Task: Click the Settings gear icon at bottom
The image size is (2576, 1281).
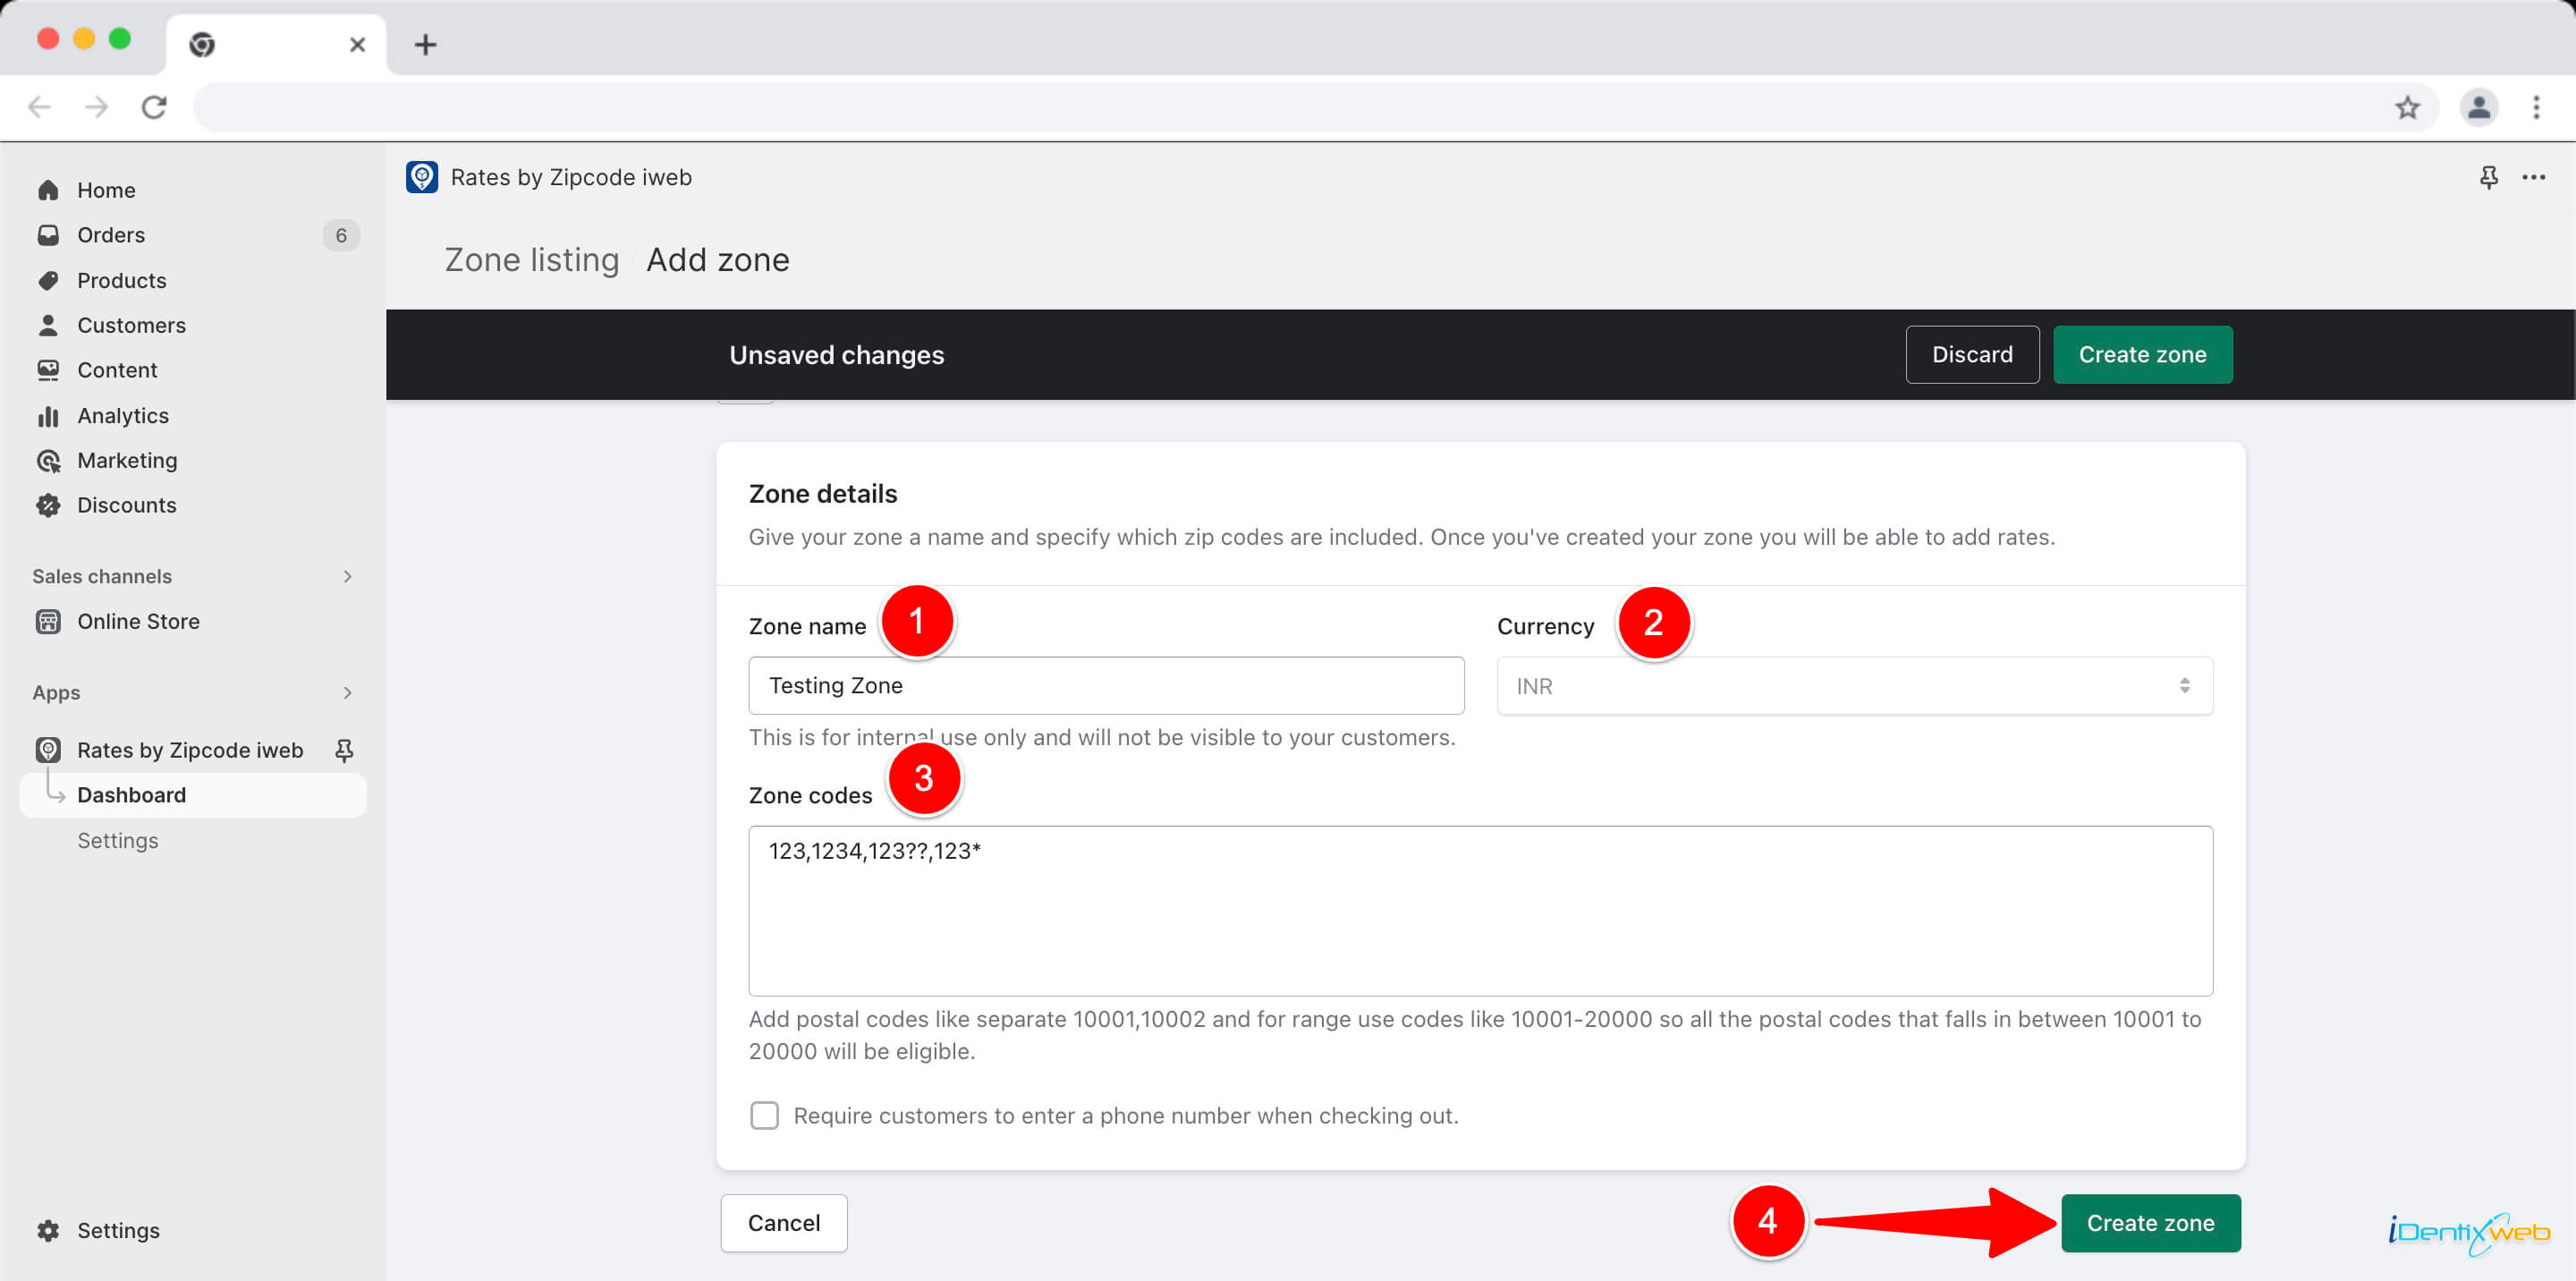Action: tap(48, 1231)
